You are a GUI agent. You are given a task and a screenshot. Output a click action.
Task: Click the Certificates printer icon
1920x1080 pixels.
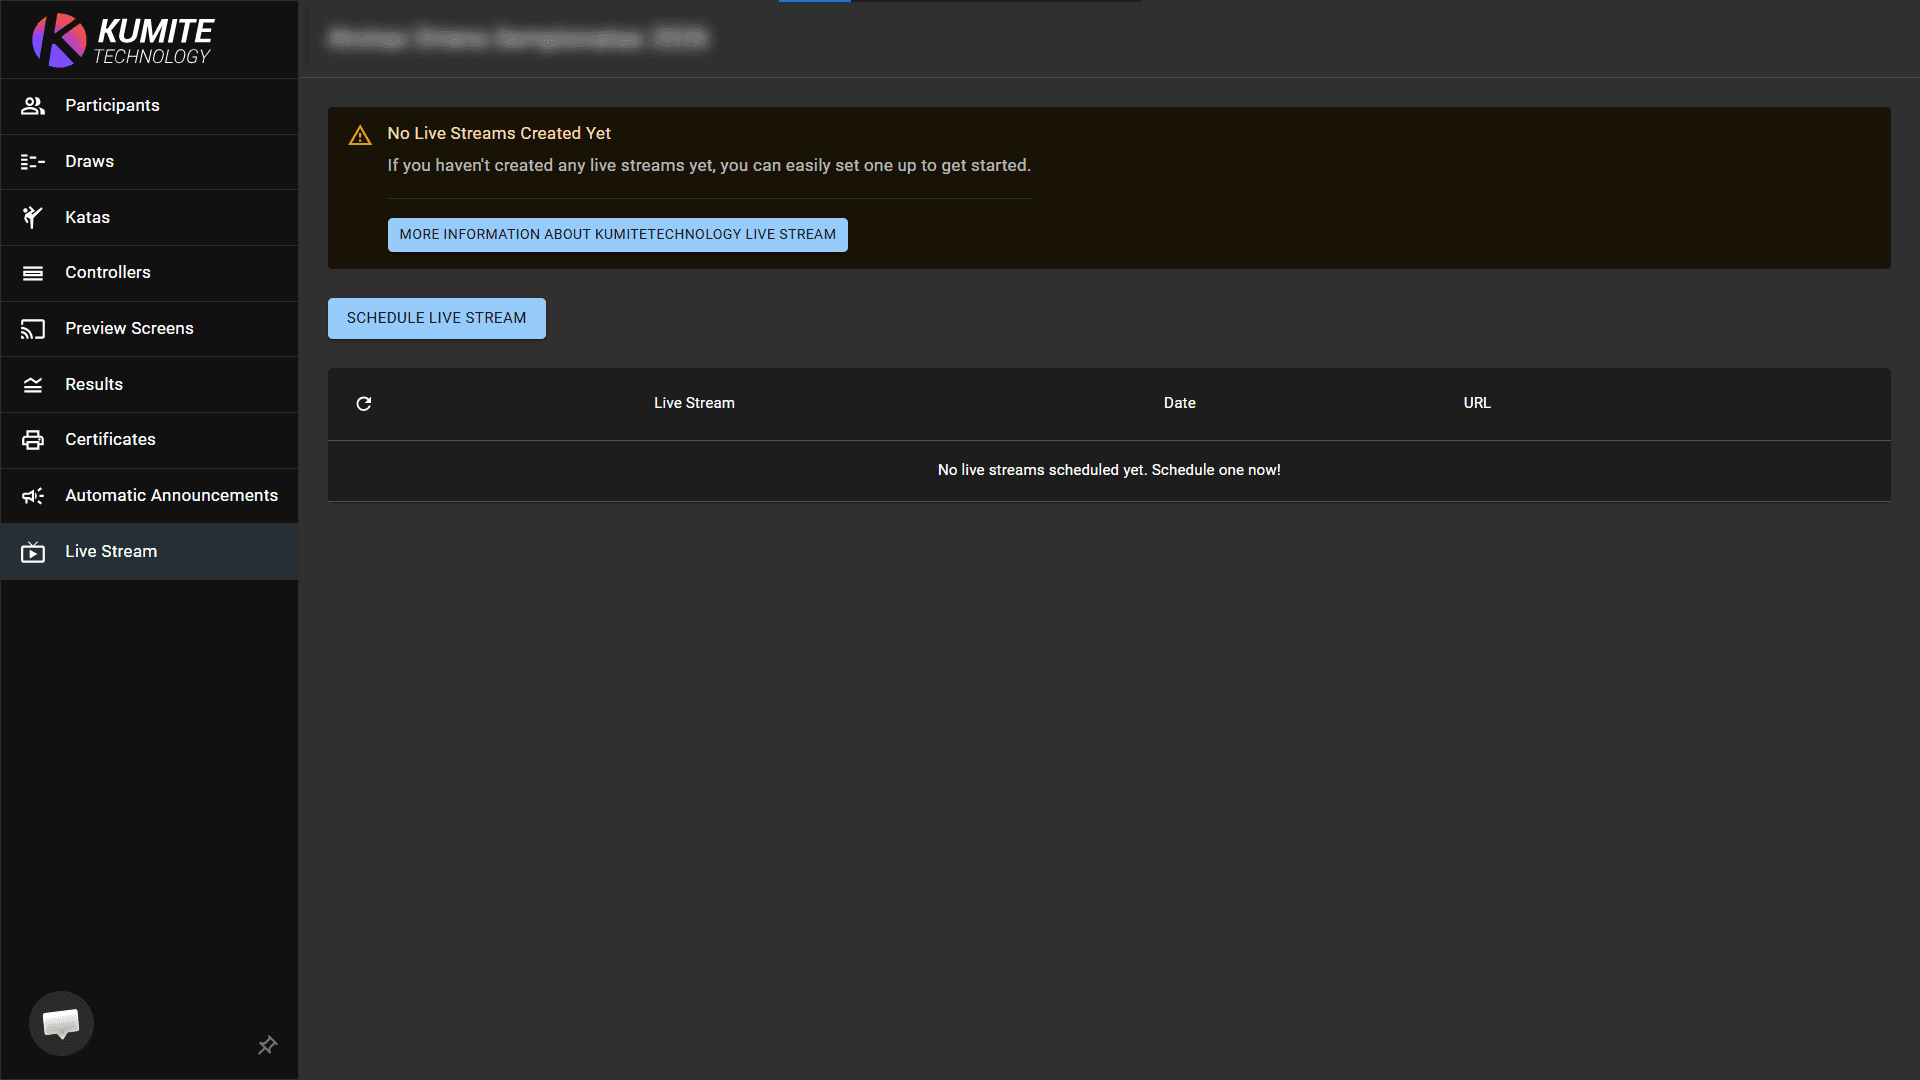(x=33, y=439)
